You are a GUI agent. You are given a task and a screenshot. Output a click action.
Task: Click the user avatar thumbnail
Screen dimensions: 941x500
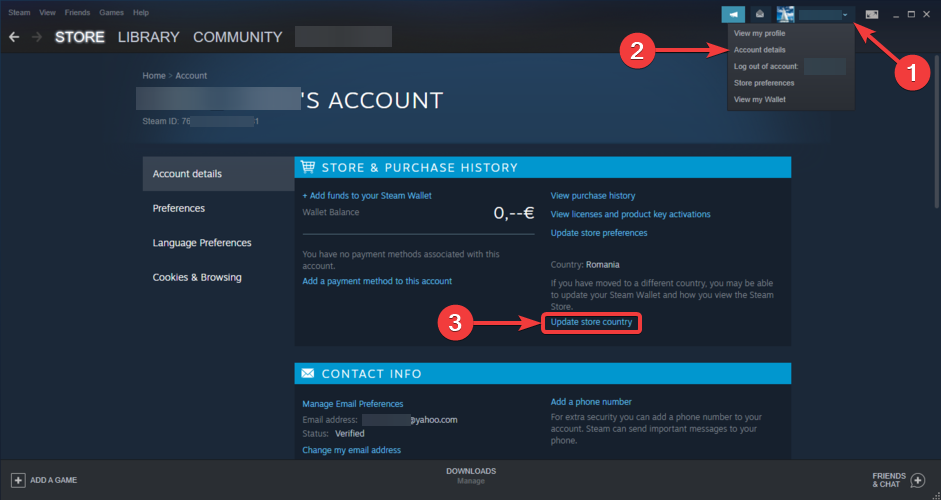point(785,14)
